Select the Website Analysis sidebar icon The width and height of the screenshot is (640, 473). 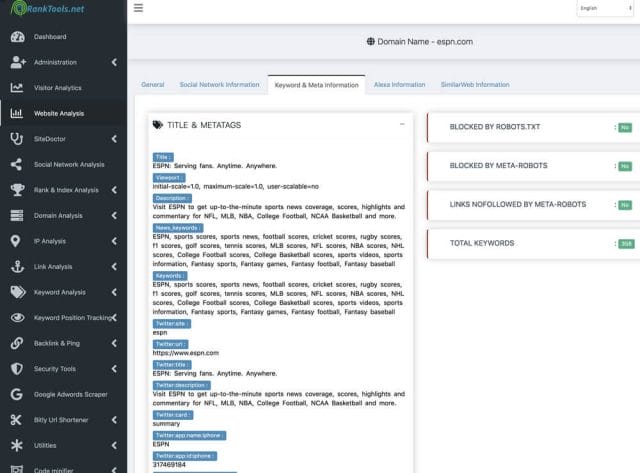click(17, 113)
